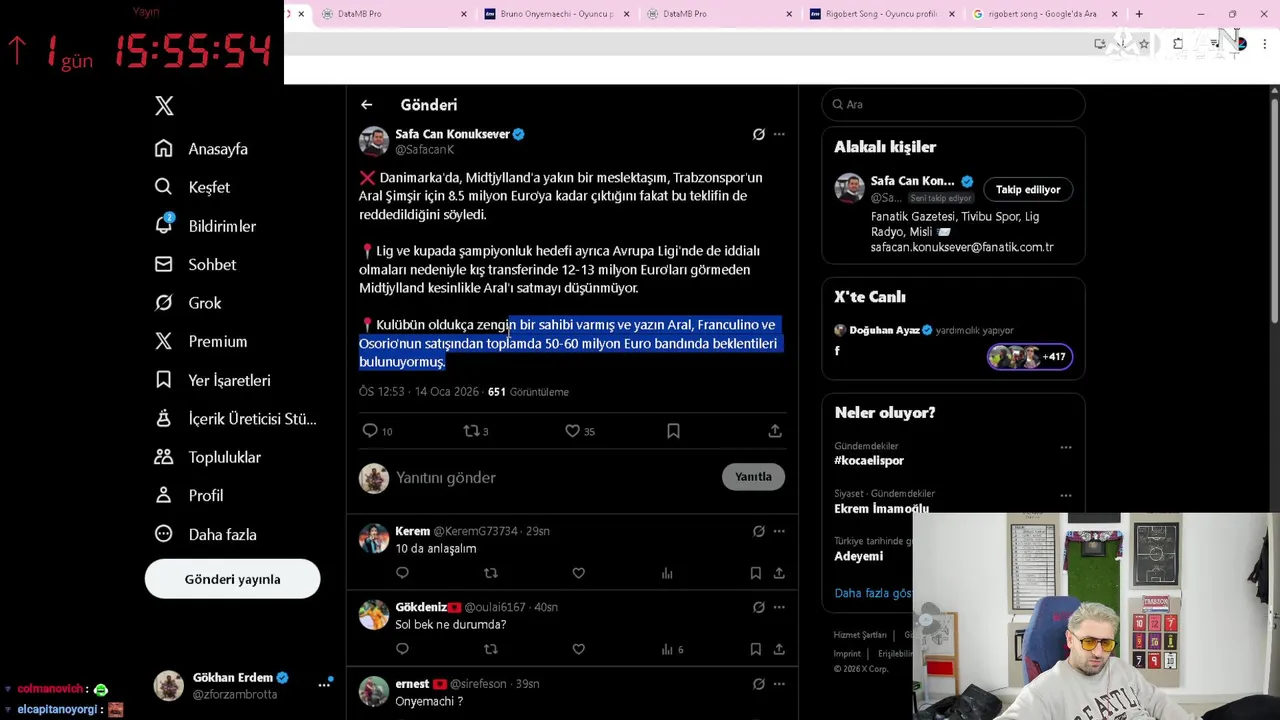Screen dimensions: 1280x720
Task: Click Takip ediliyor button
Action: [x=1028, y=189]
